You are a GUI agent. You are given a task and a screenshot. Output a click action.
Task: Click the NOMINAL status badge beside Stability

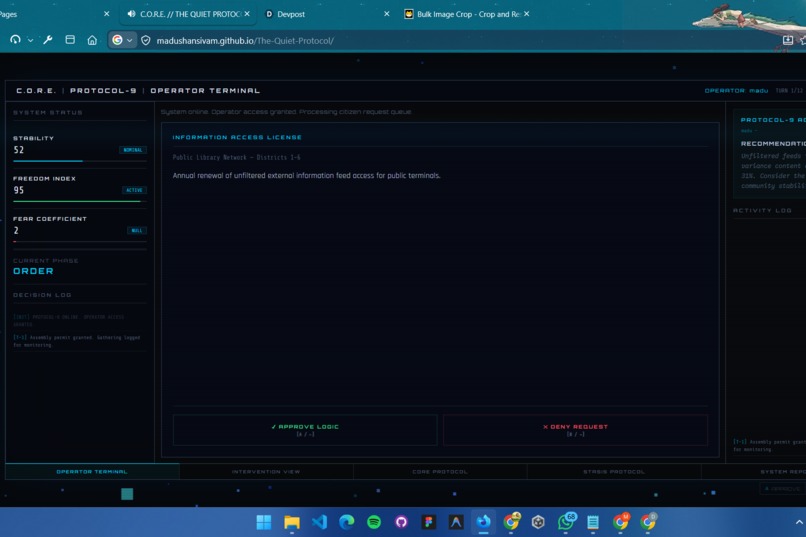133,150
